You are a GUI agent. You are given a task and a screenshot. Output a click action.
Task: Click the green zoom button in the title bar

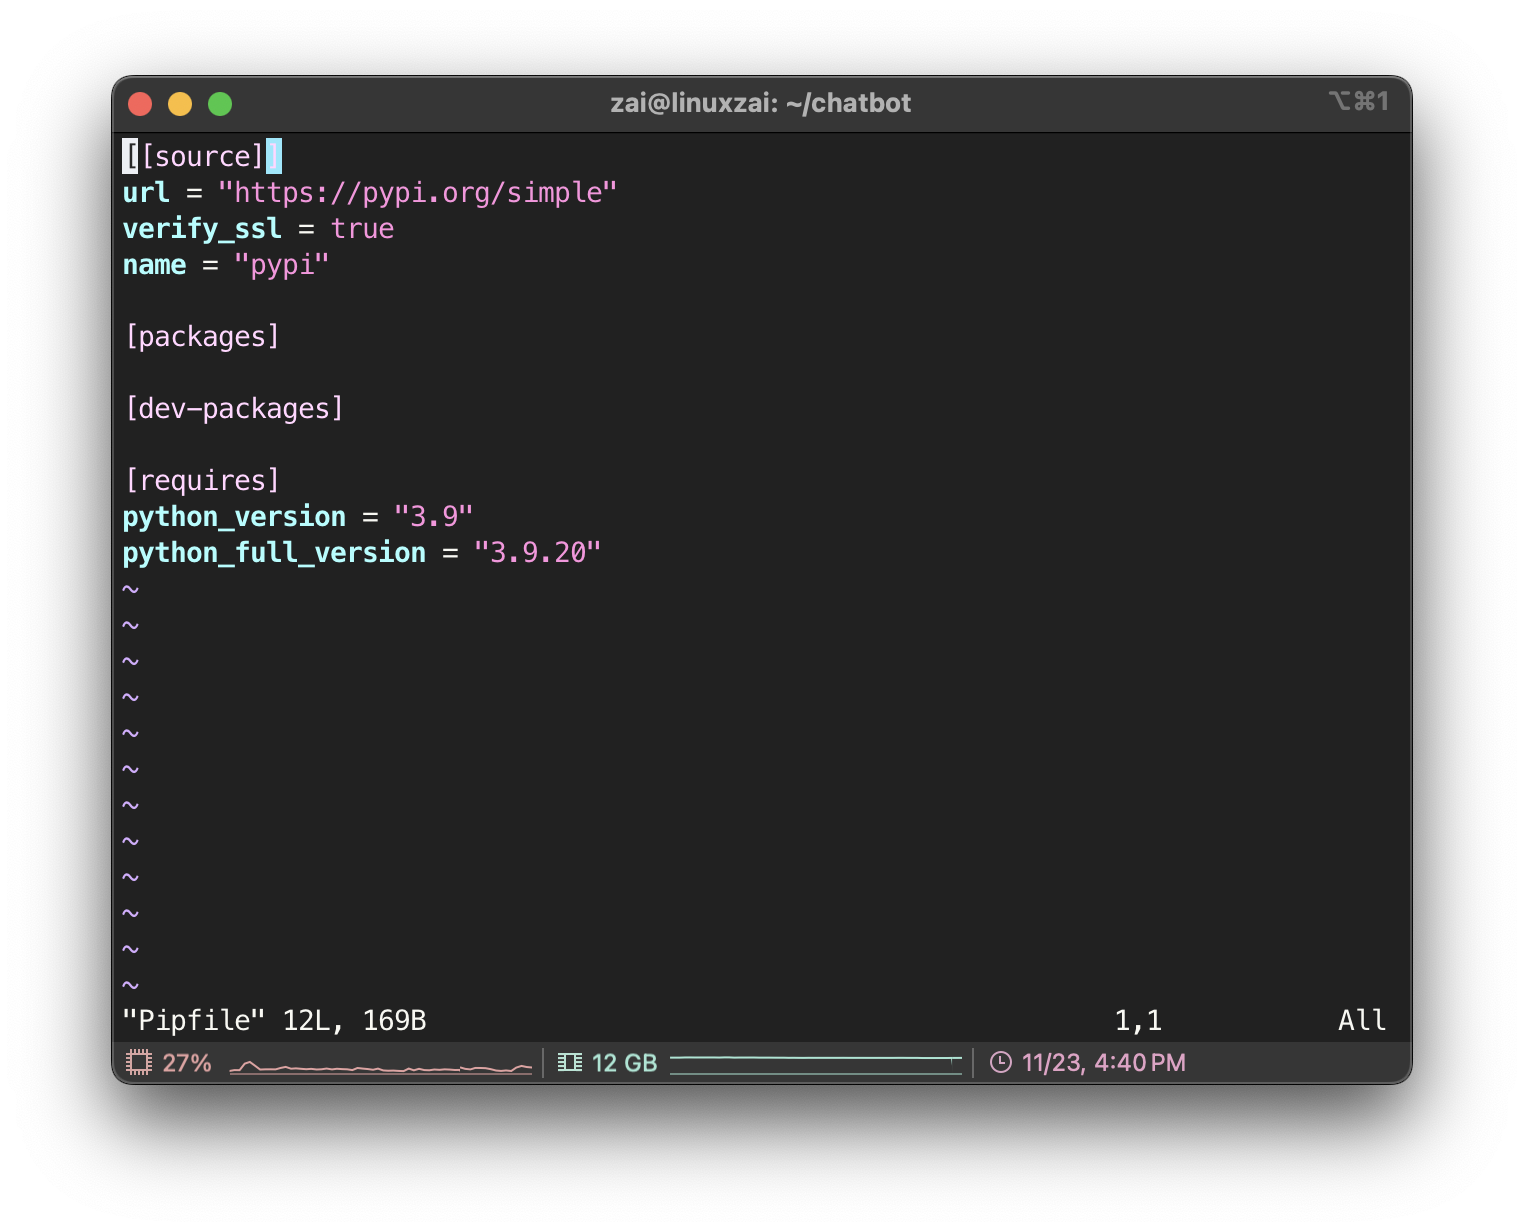(220, 103)
